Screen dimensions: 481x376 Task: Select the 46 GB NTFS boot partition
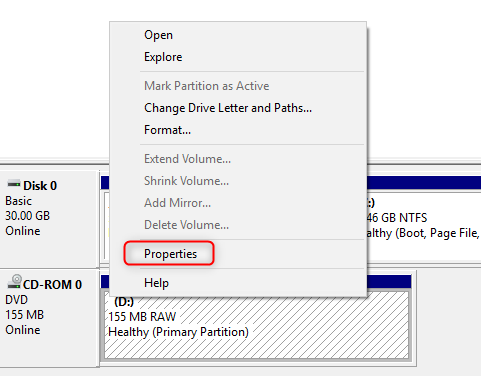(x=423, y=226)
